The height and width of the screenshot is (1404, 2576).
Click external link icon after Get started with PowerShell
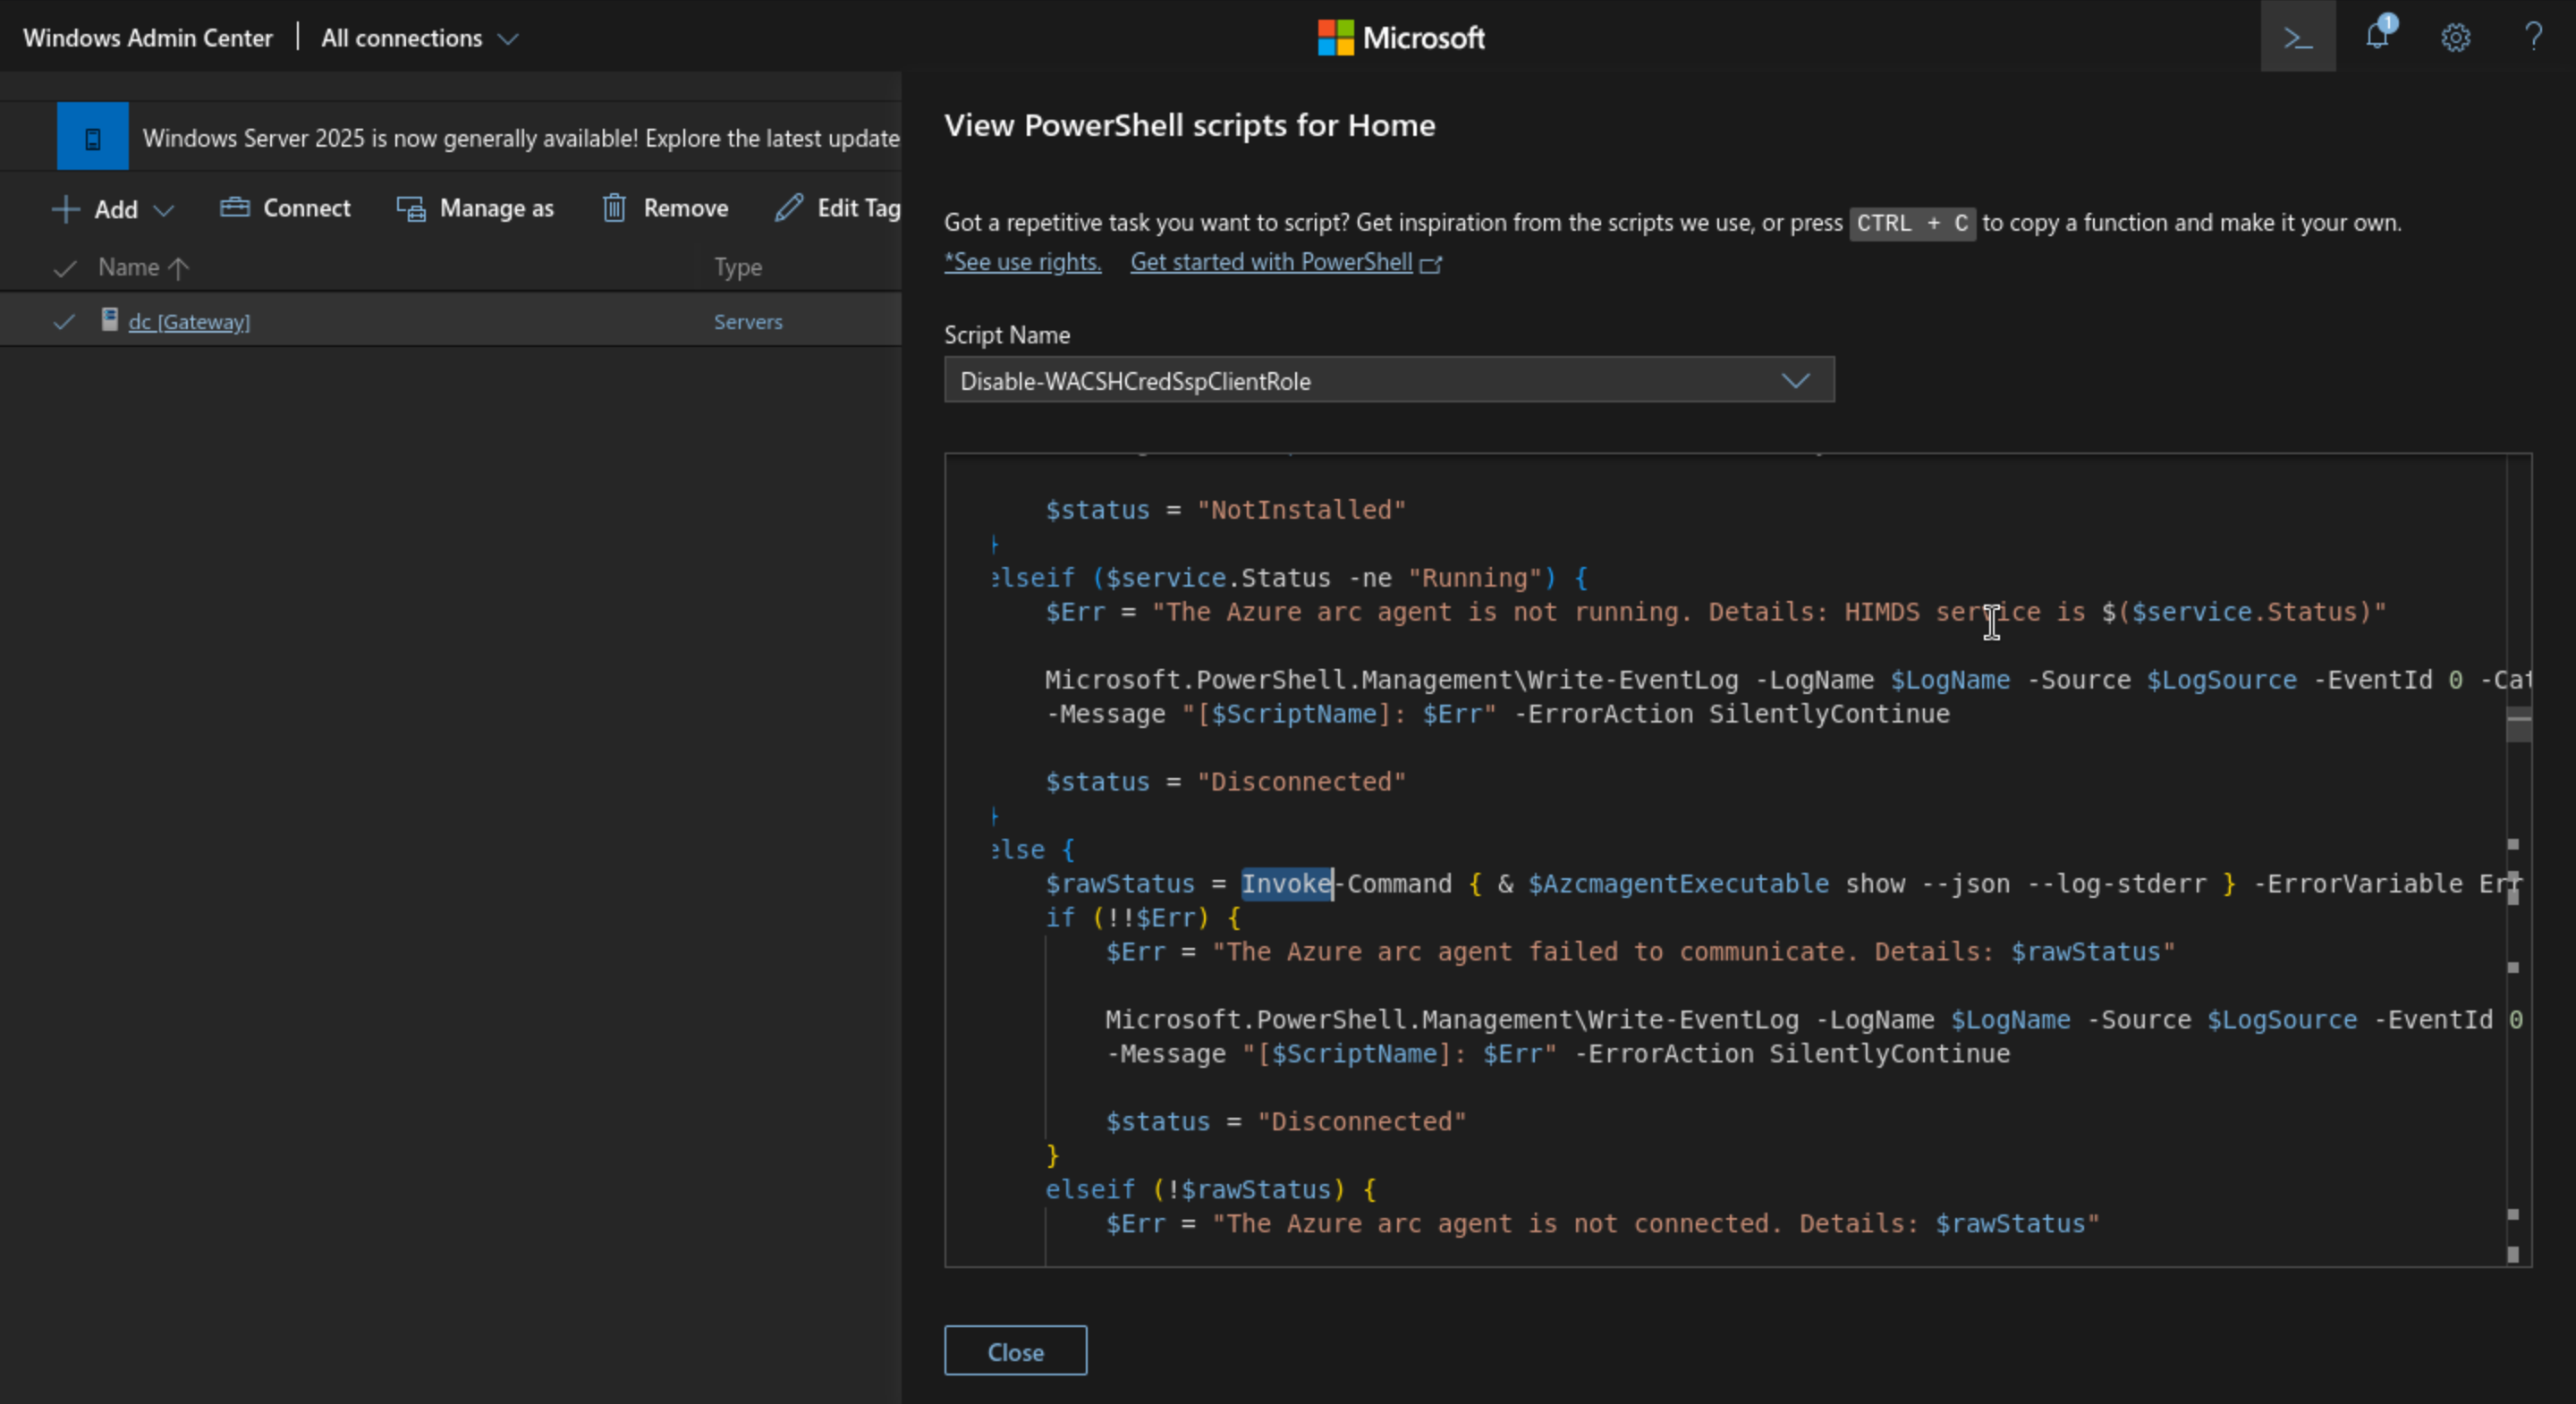point(1431,263)
